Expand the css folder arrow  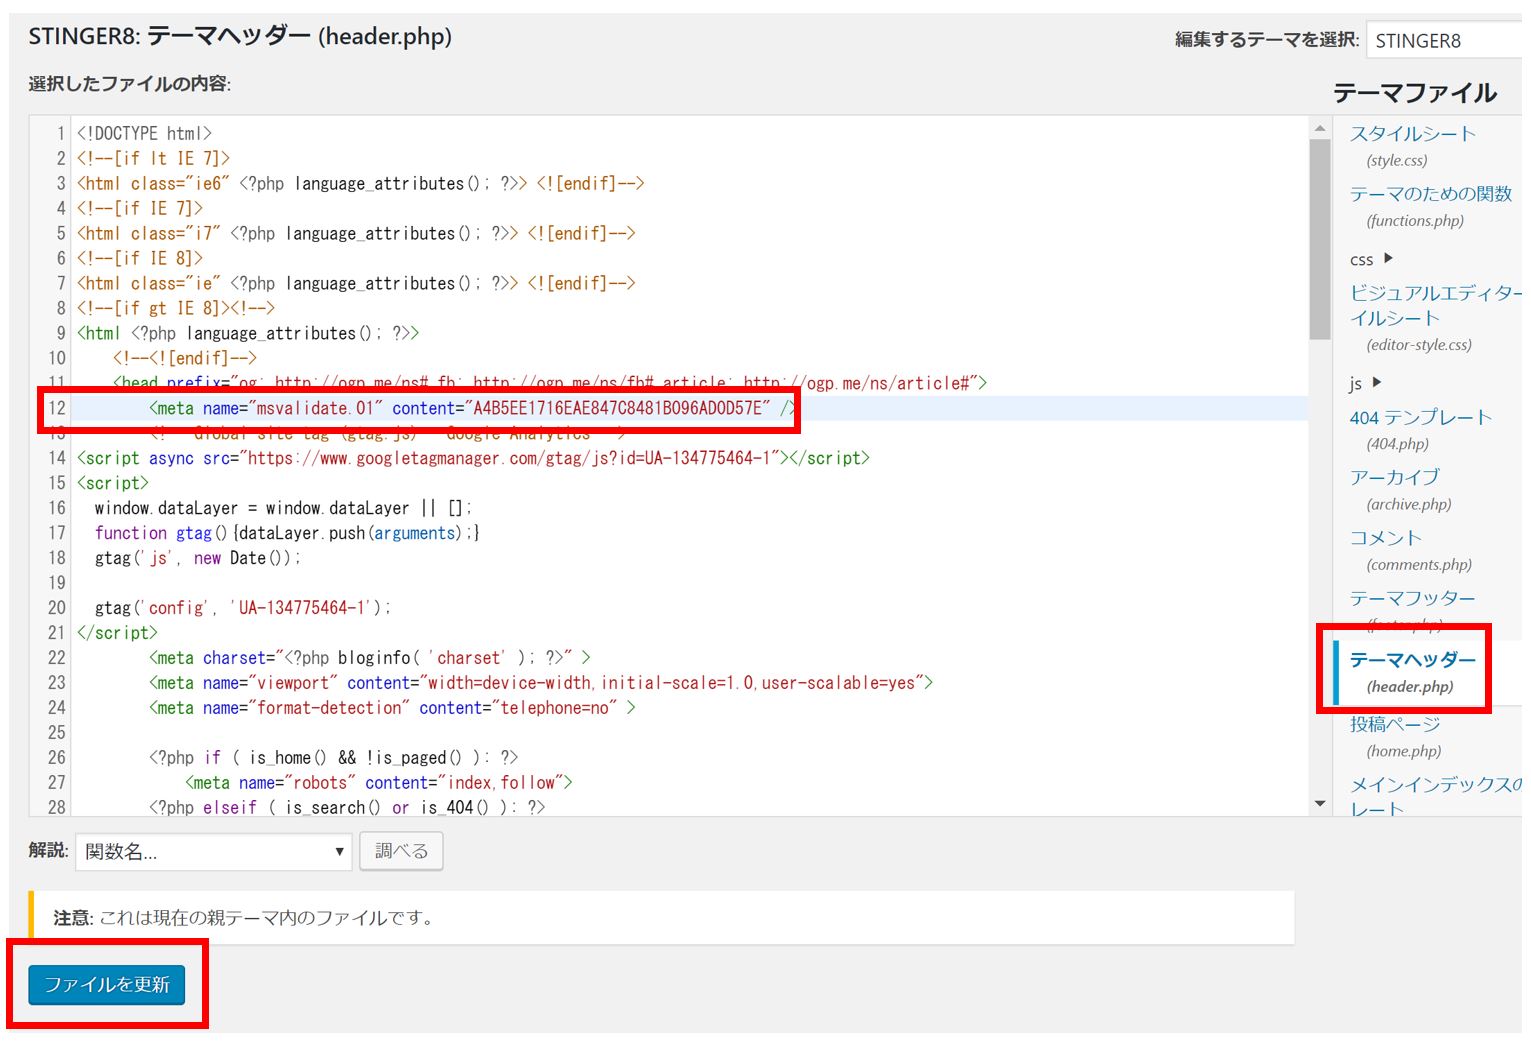pos(1388,259)
